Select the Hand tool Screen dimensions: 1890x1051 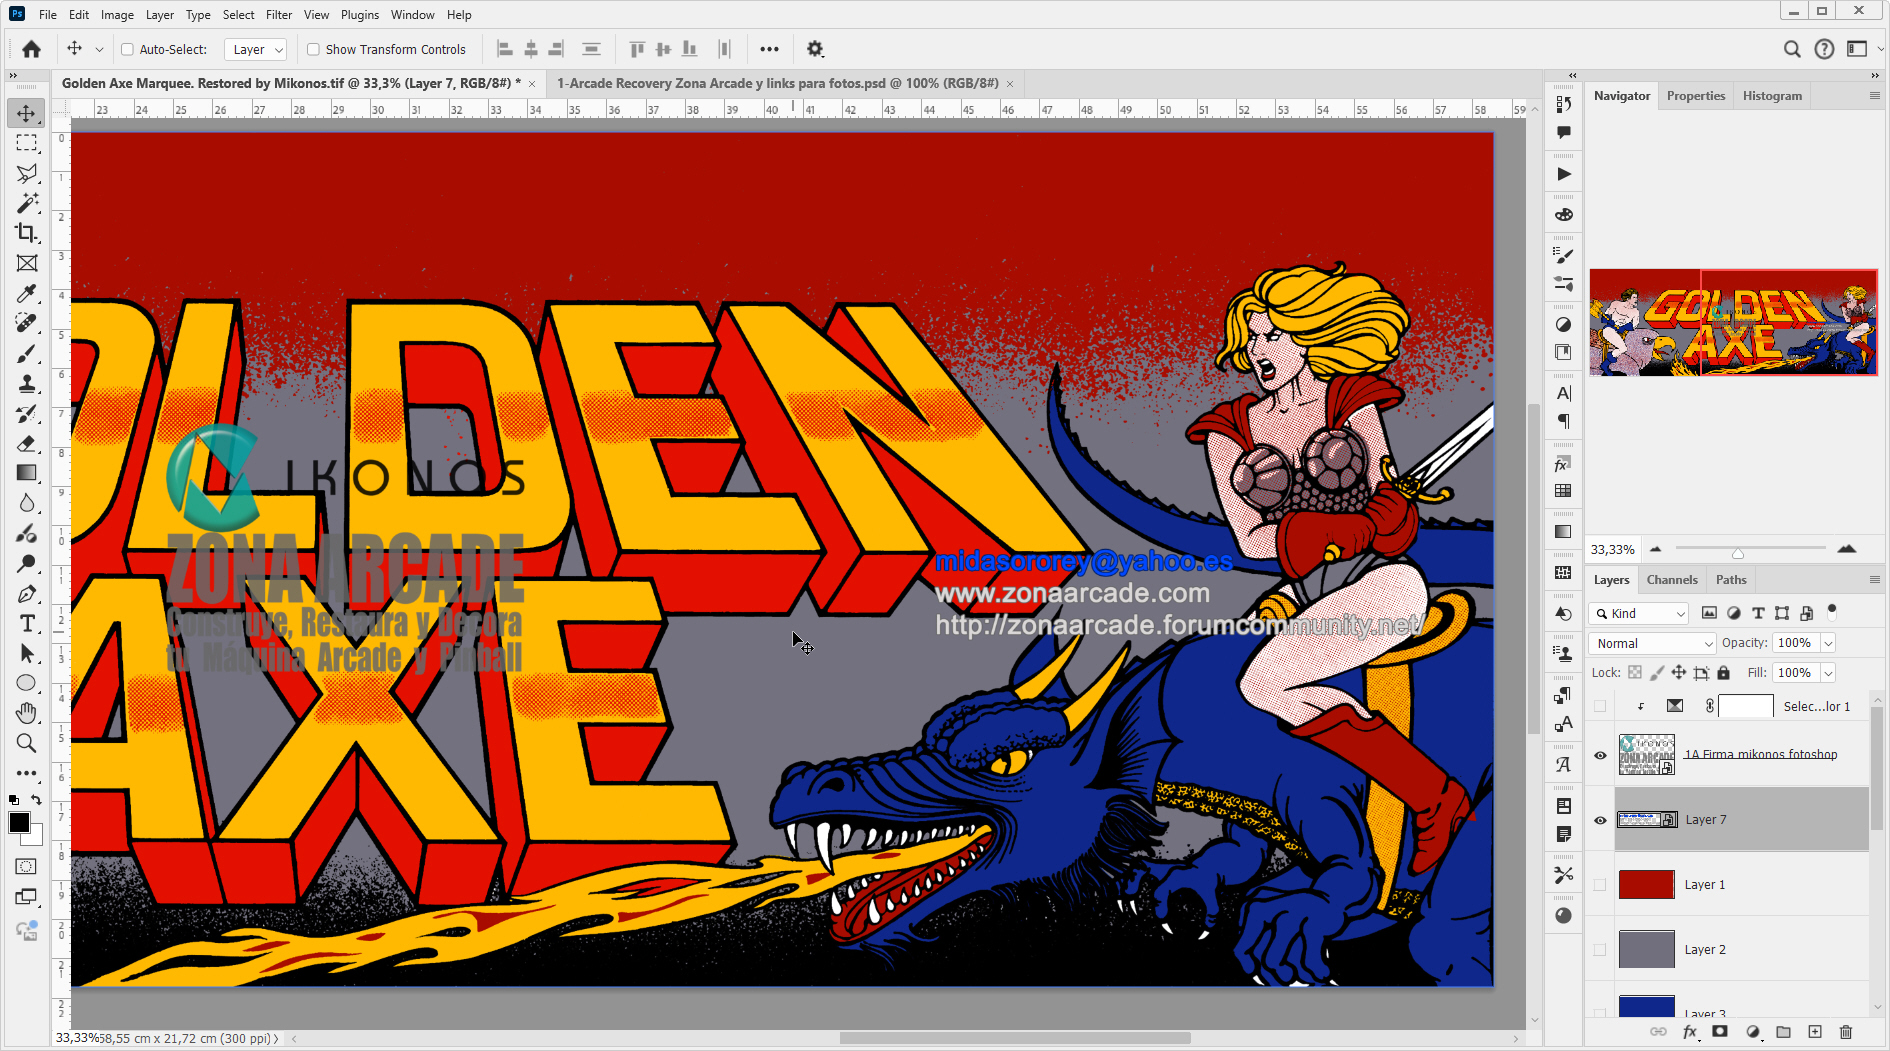[x=27, y=713]
